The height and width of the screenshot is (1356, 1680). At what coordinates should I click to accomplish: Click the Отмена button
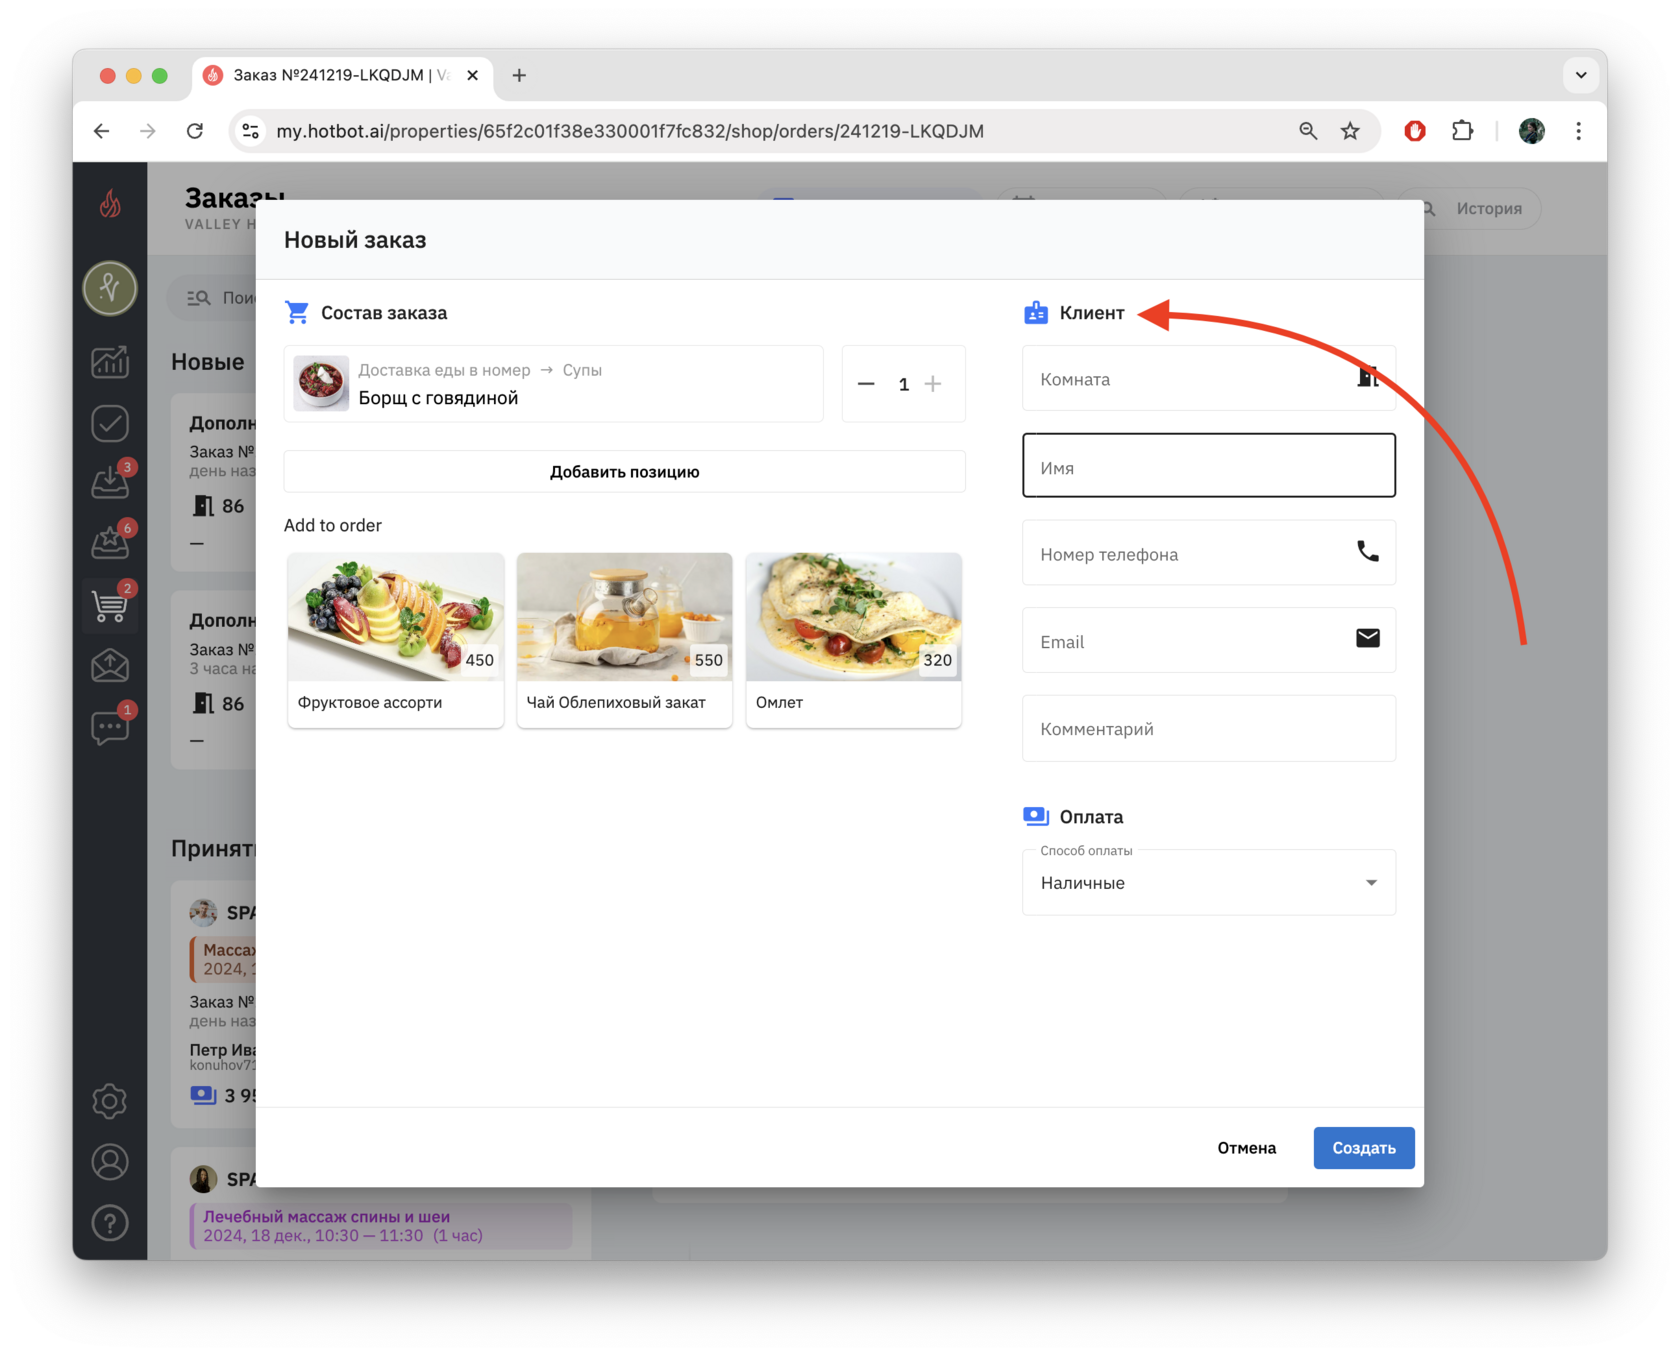[1247, 1148]
